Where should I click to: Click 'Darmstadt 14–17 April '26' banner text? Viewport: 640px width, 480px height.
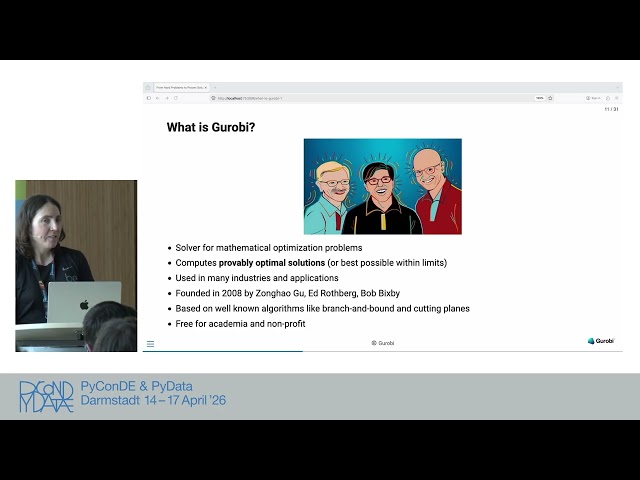pyautogui.click(x=153, y=400)
